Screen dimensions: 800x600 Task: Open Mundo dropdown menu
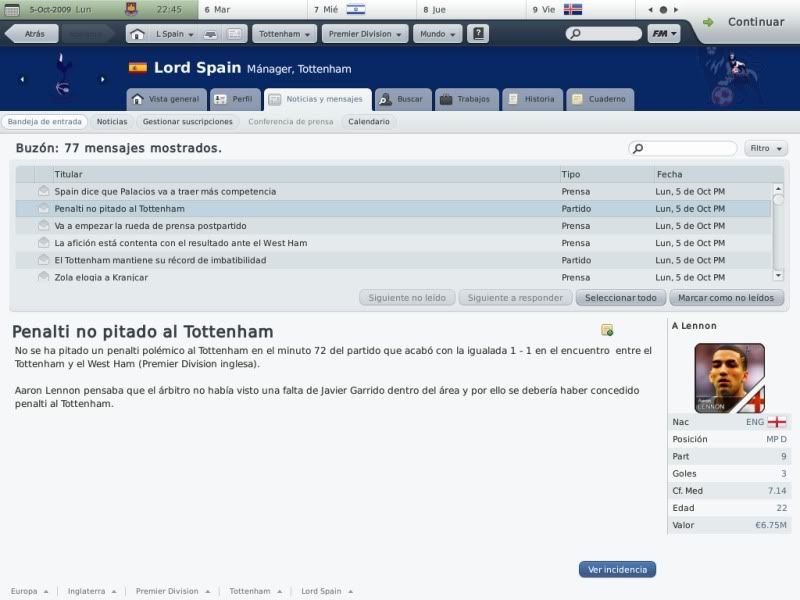(437, 34)
